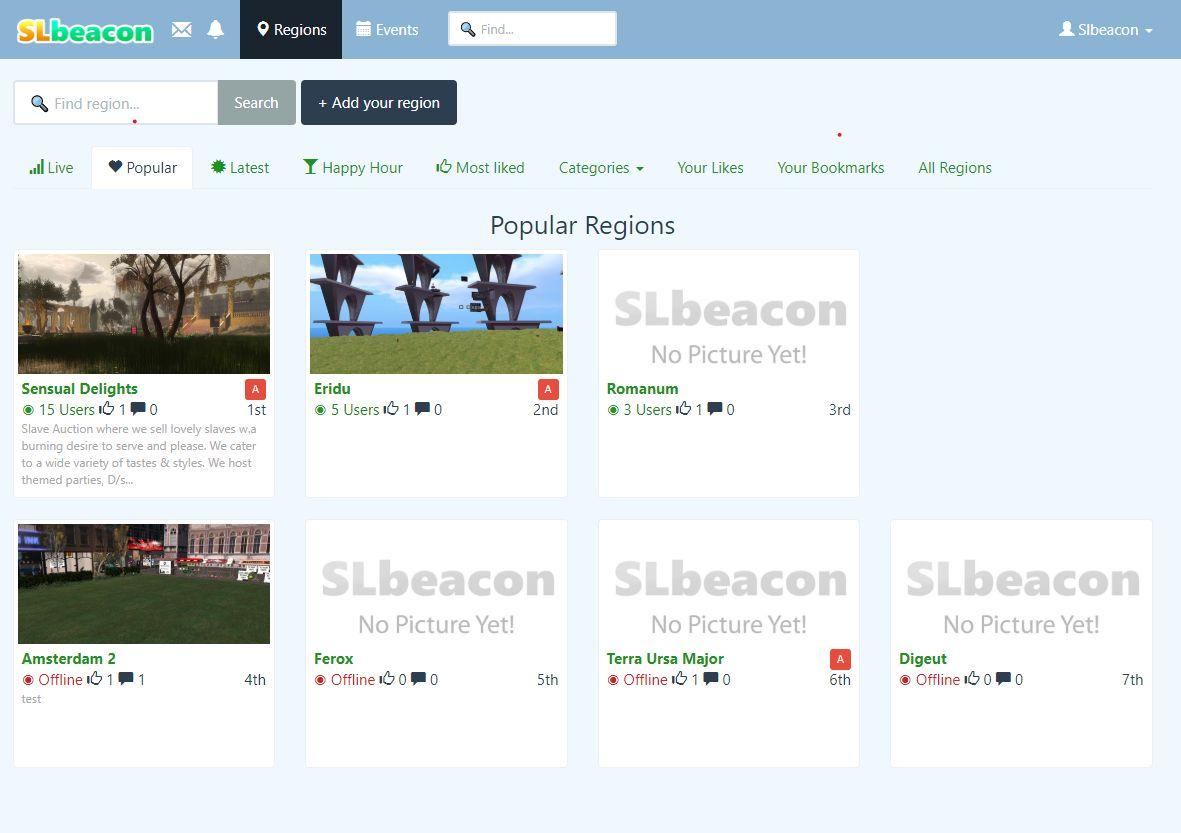Select the Happy Hour tab
The width and height of the screenshot is (1181, 833).
tap(353, 168)
